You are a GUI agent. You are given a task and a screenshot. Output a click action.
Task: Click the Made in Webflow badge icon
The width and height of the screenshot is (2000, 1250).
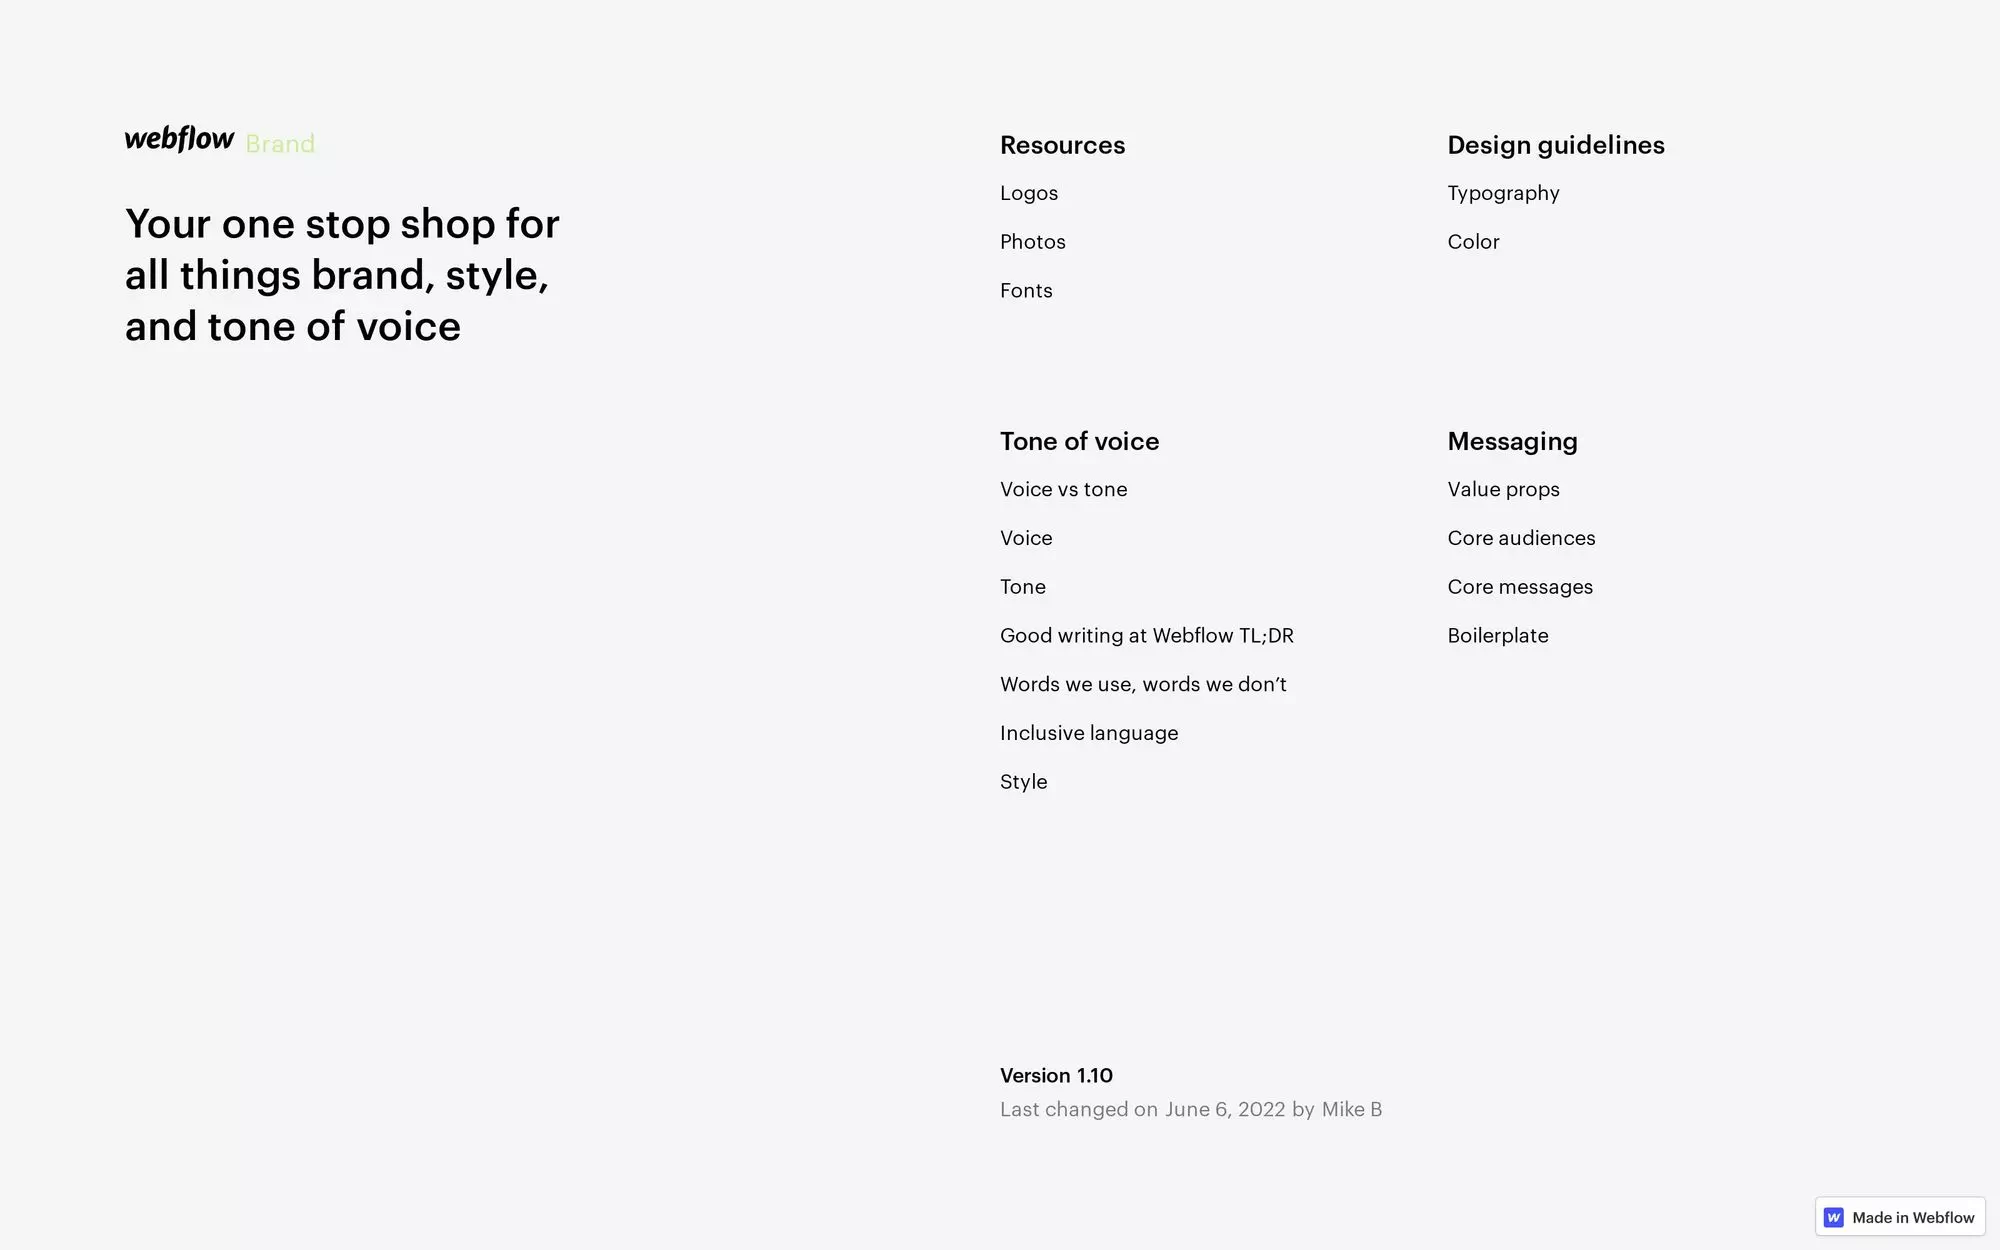(1834, 1217)
